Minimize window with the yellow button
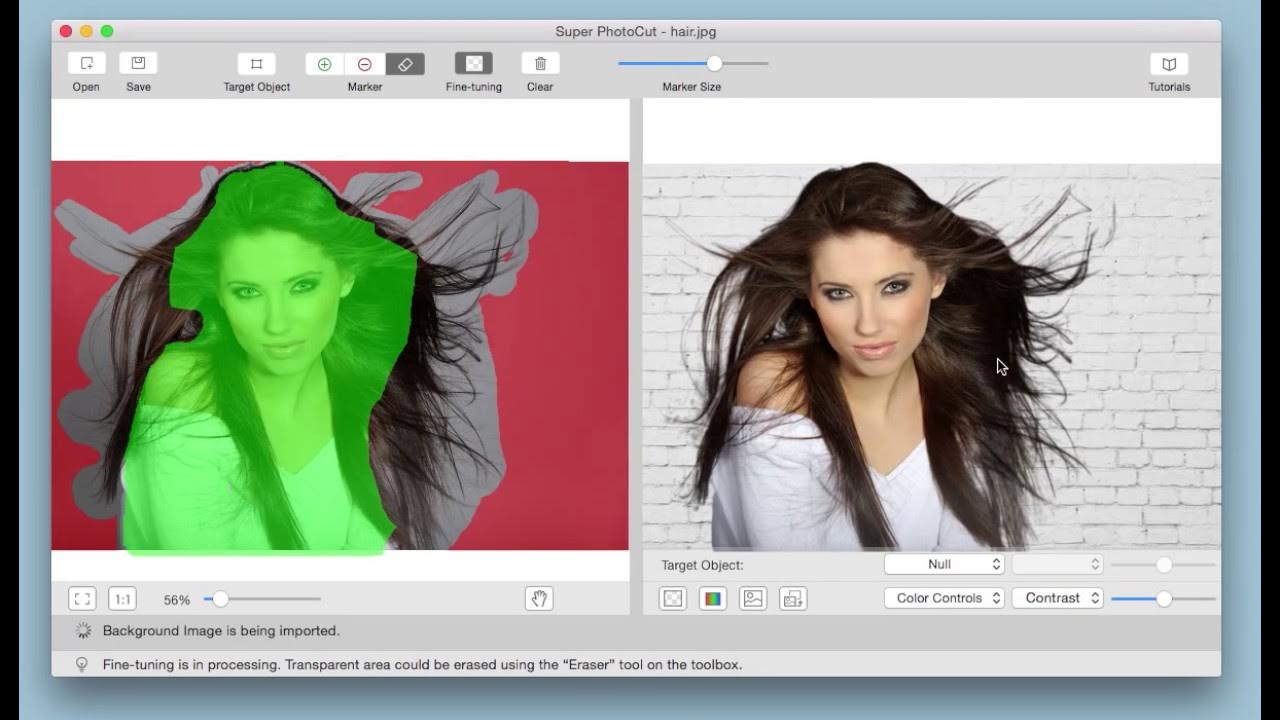Screen dimensions: 1280x720 pyautogui.click(x=87, y=31)
